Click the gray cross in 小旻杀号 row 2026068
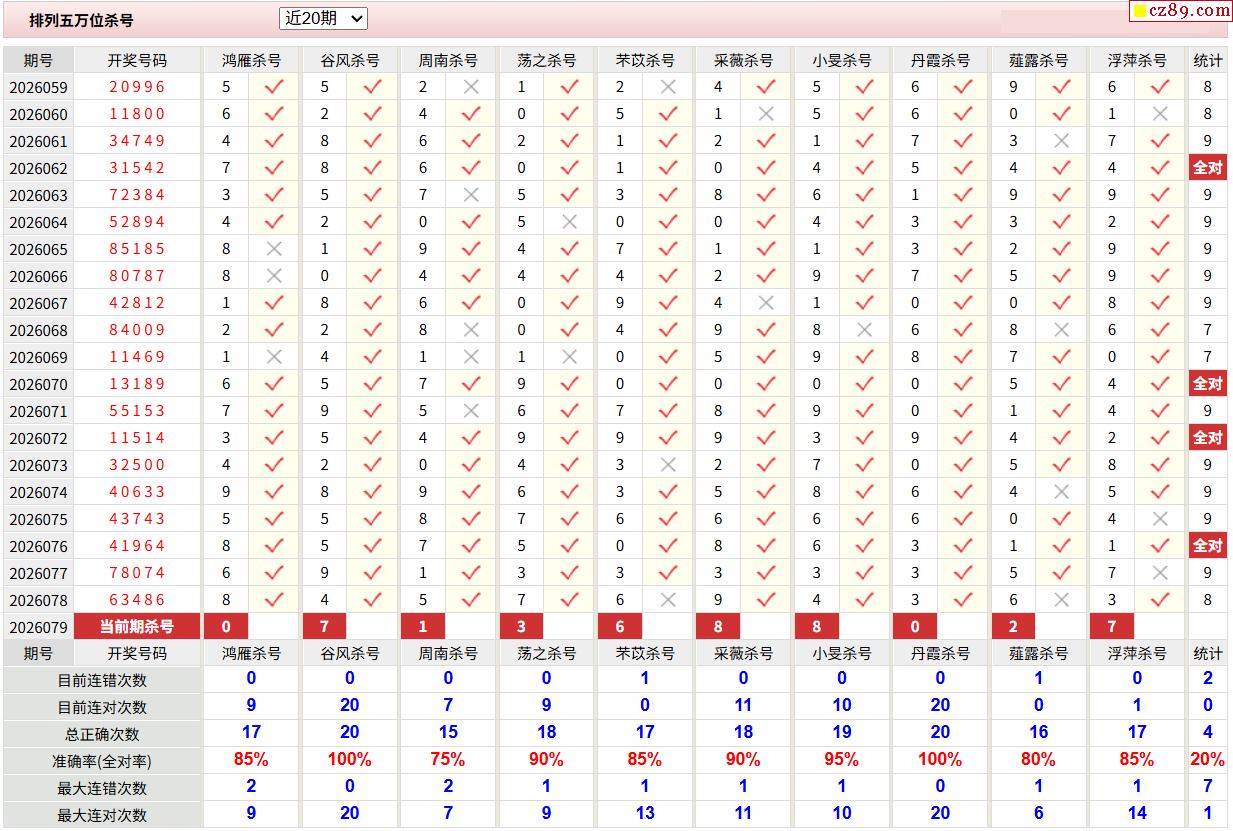The width and height of the screenshot is (1233, 831). 864,330
